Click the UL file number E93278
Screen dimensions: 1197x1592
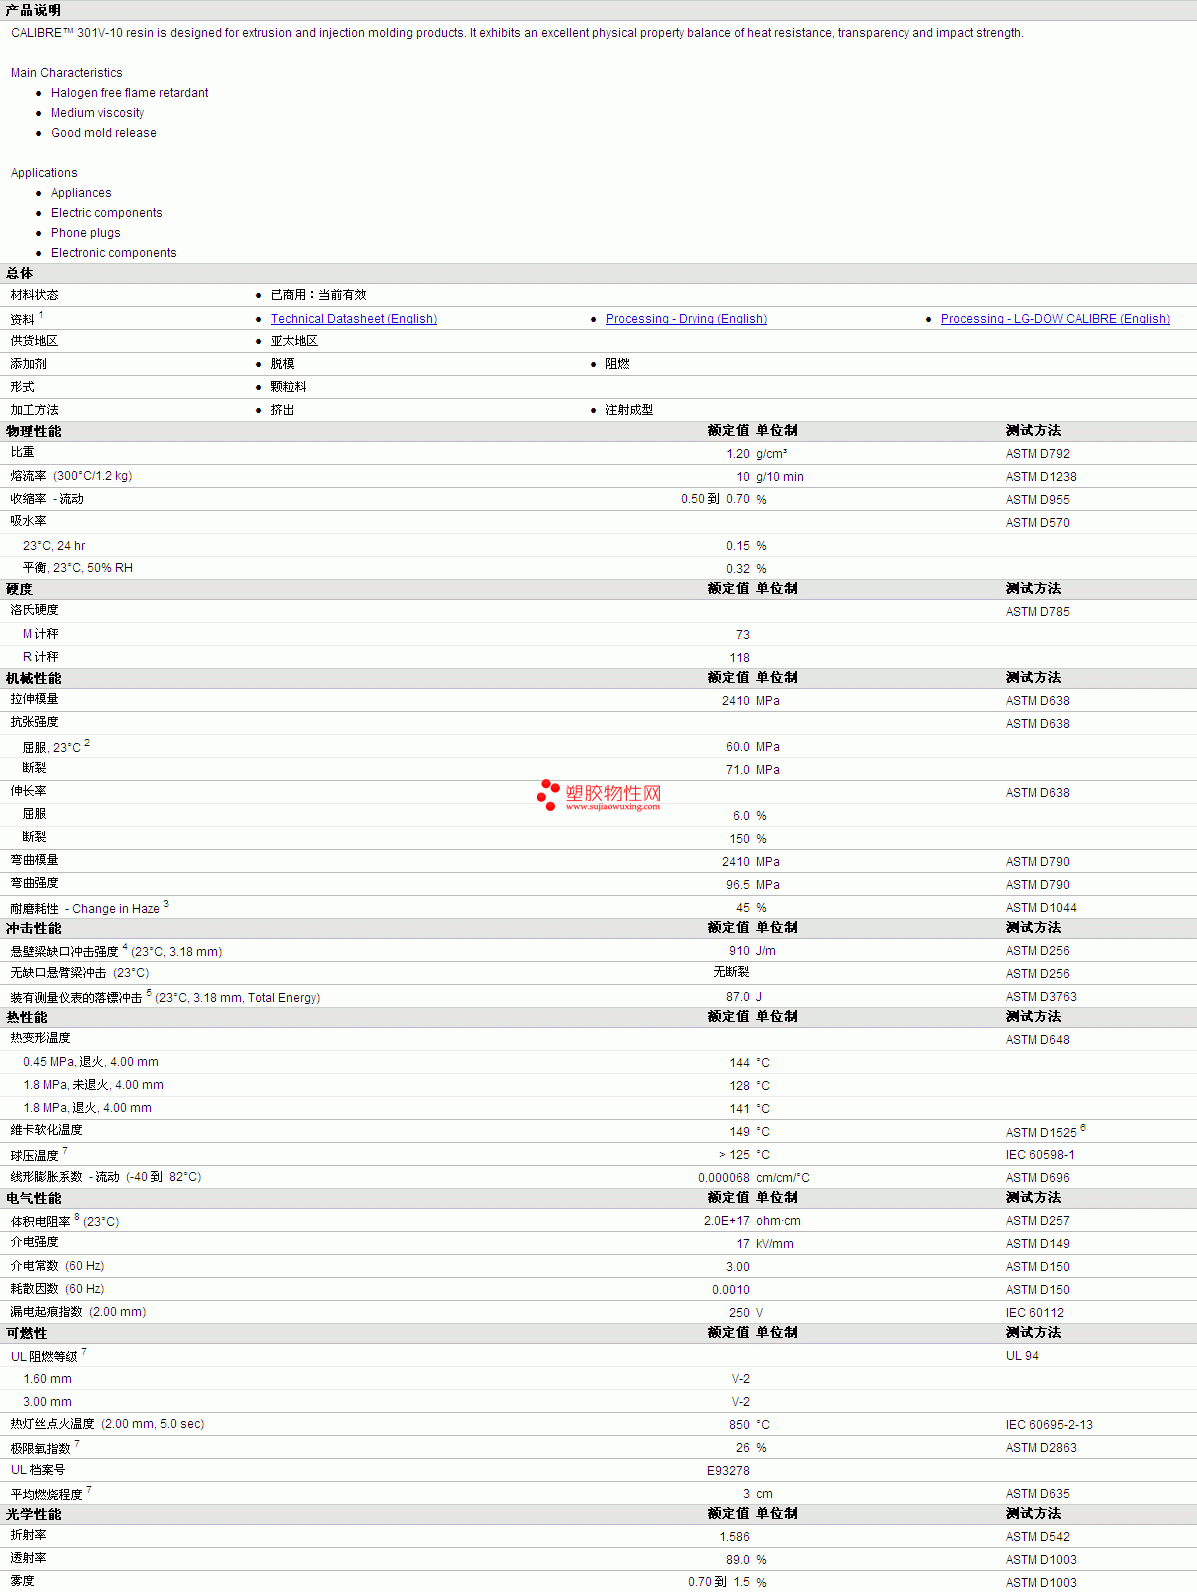728,1471
